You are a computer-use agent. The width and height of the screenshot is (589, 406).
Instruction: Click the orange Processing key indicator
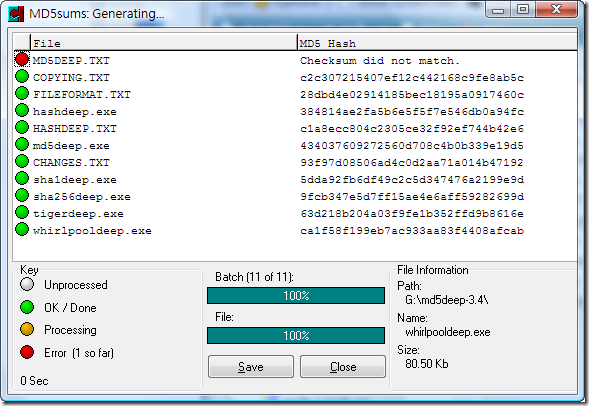coord(27,329)
